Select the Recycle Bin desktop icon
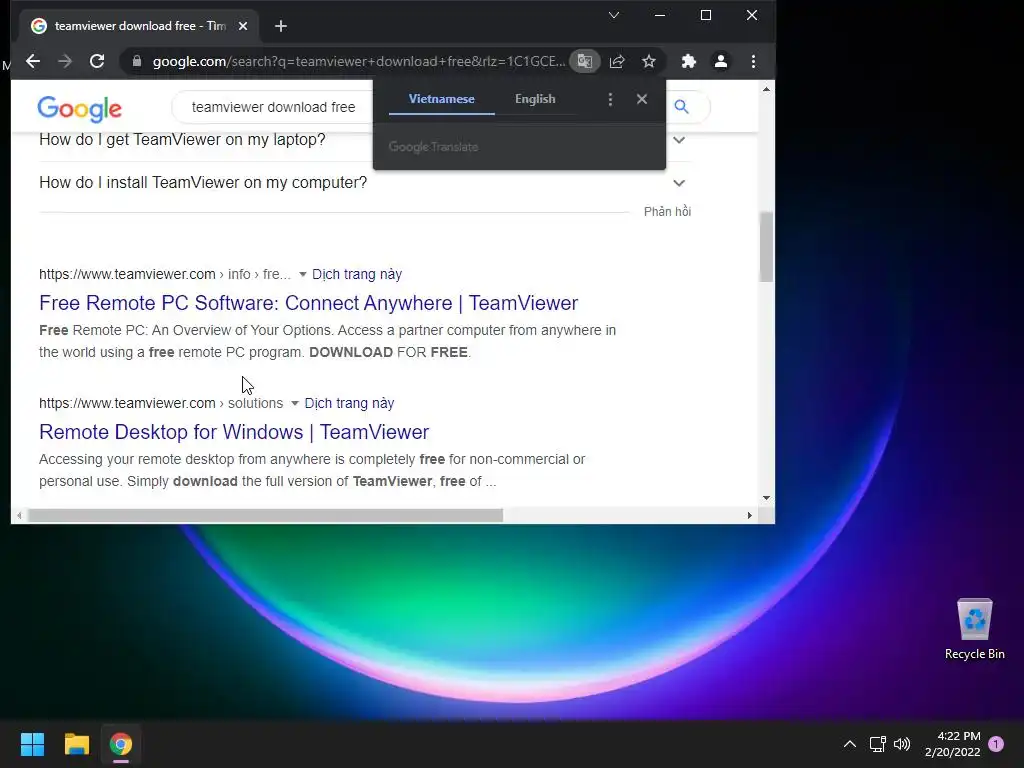This screenshot has height=768, width=1024. click(974, 628)
